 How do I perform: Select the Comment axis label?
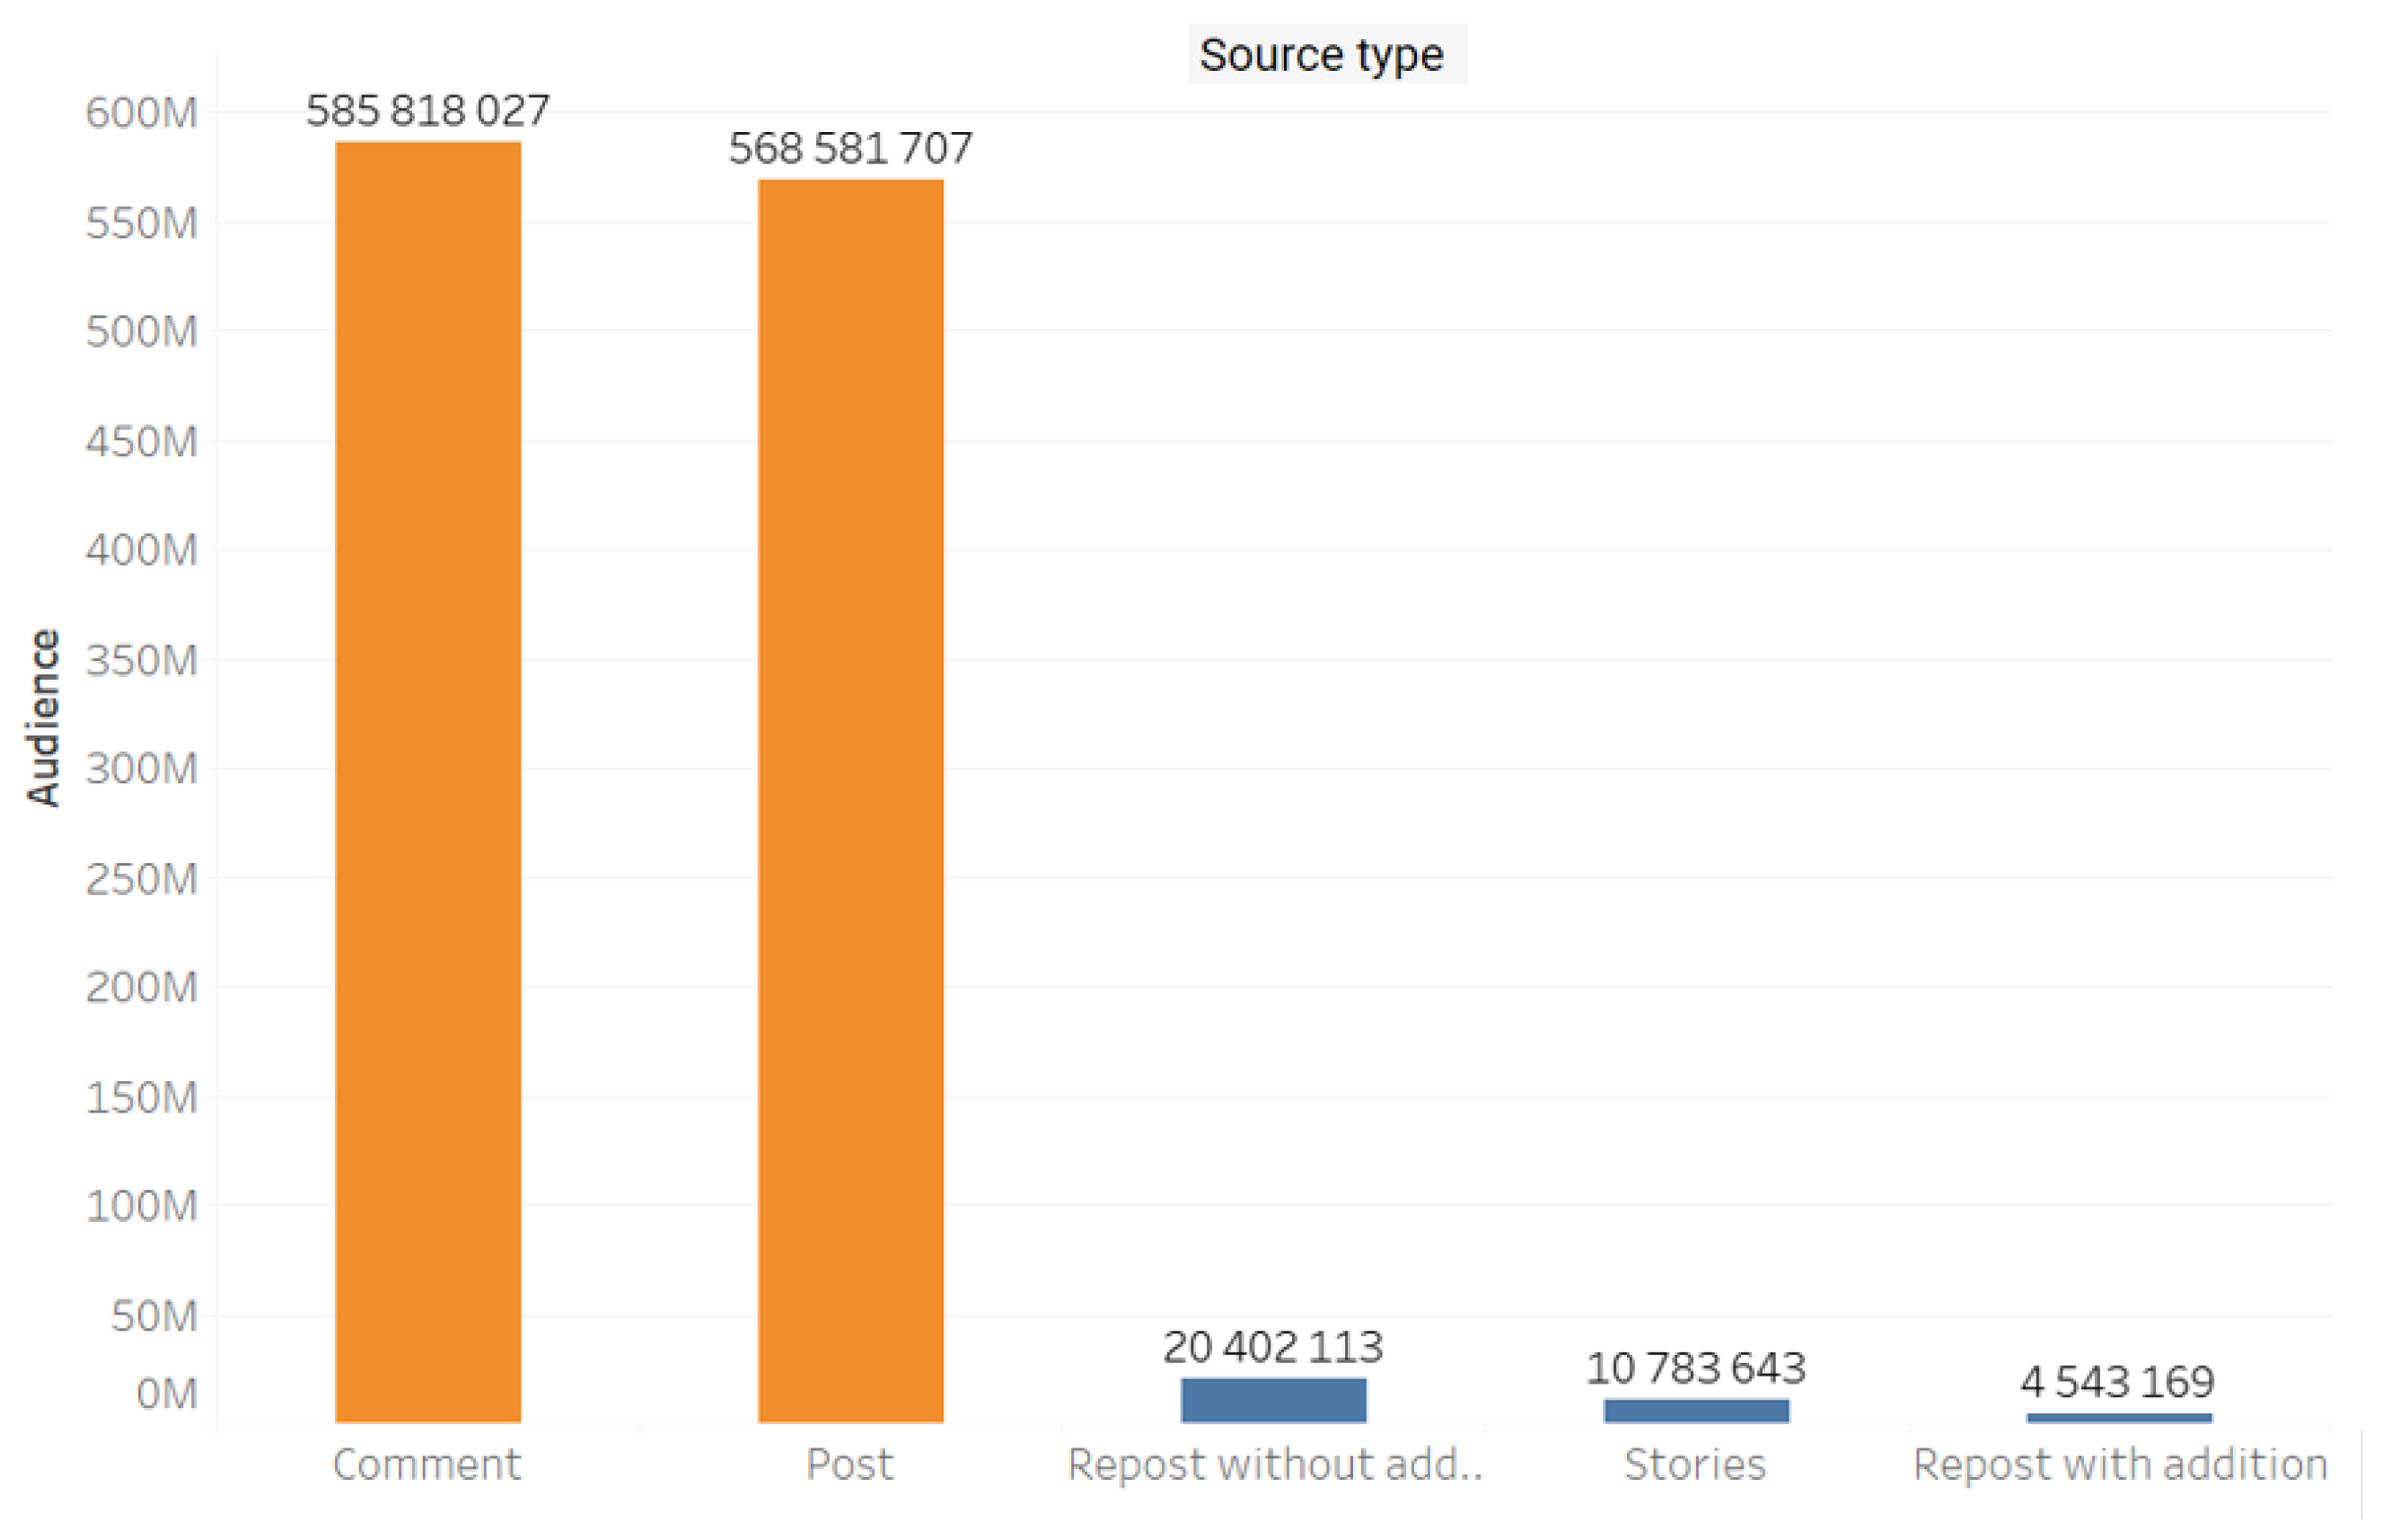click(427, 1464)
